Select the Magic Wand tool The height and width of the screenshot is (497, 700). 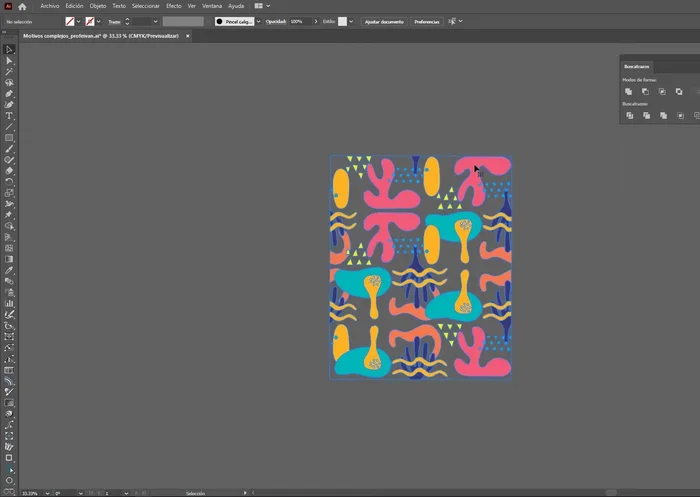point(9,71)
